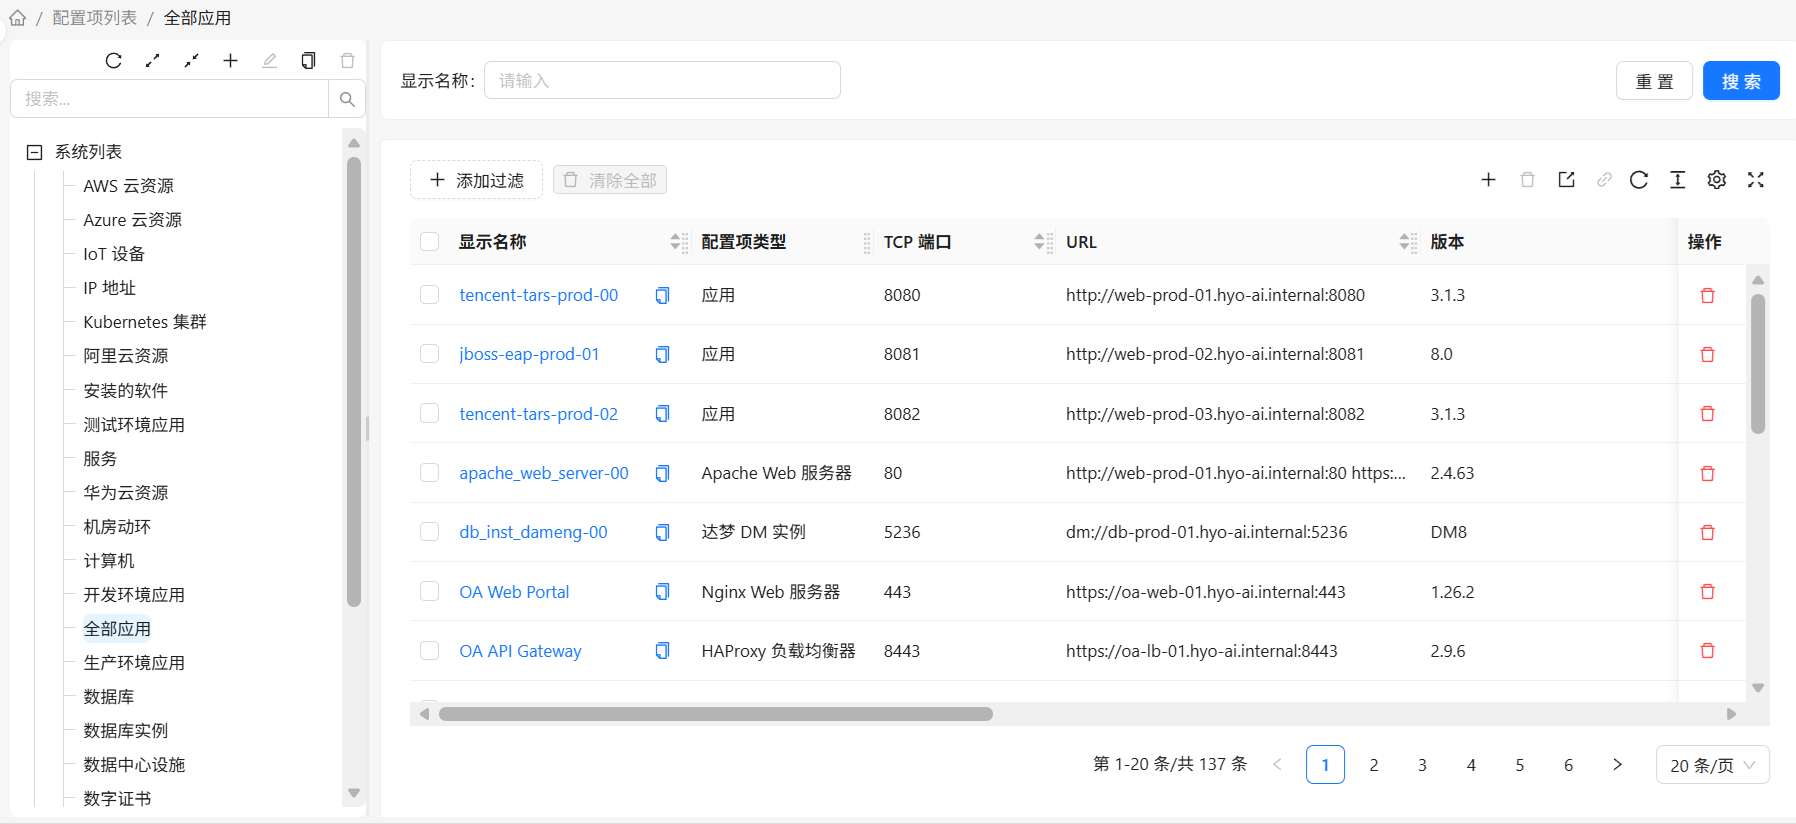Copy name of apache_web_server-00
This screenshot has height=824, width=1796.
pyautogui.click(x=662, y=473)
